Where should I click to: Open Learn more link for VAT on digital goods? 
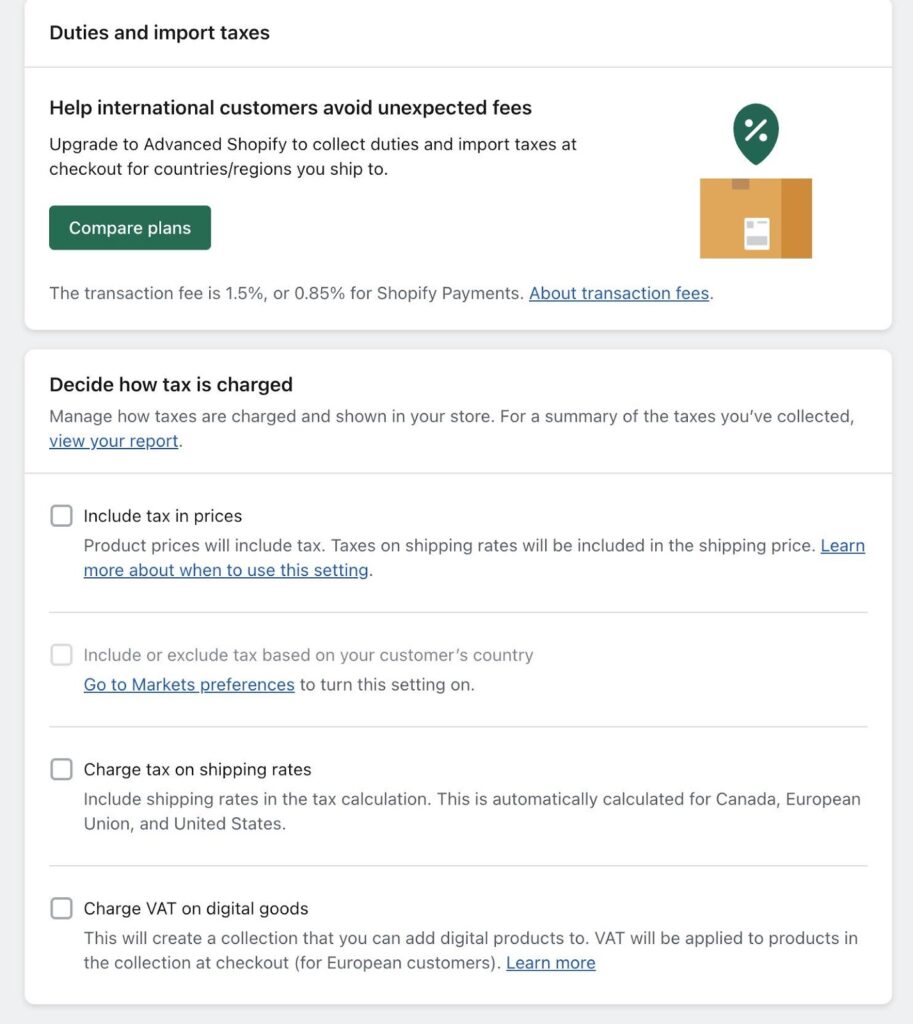550,963
